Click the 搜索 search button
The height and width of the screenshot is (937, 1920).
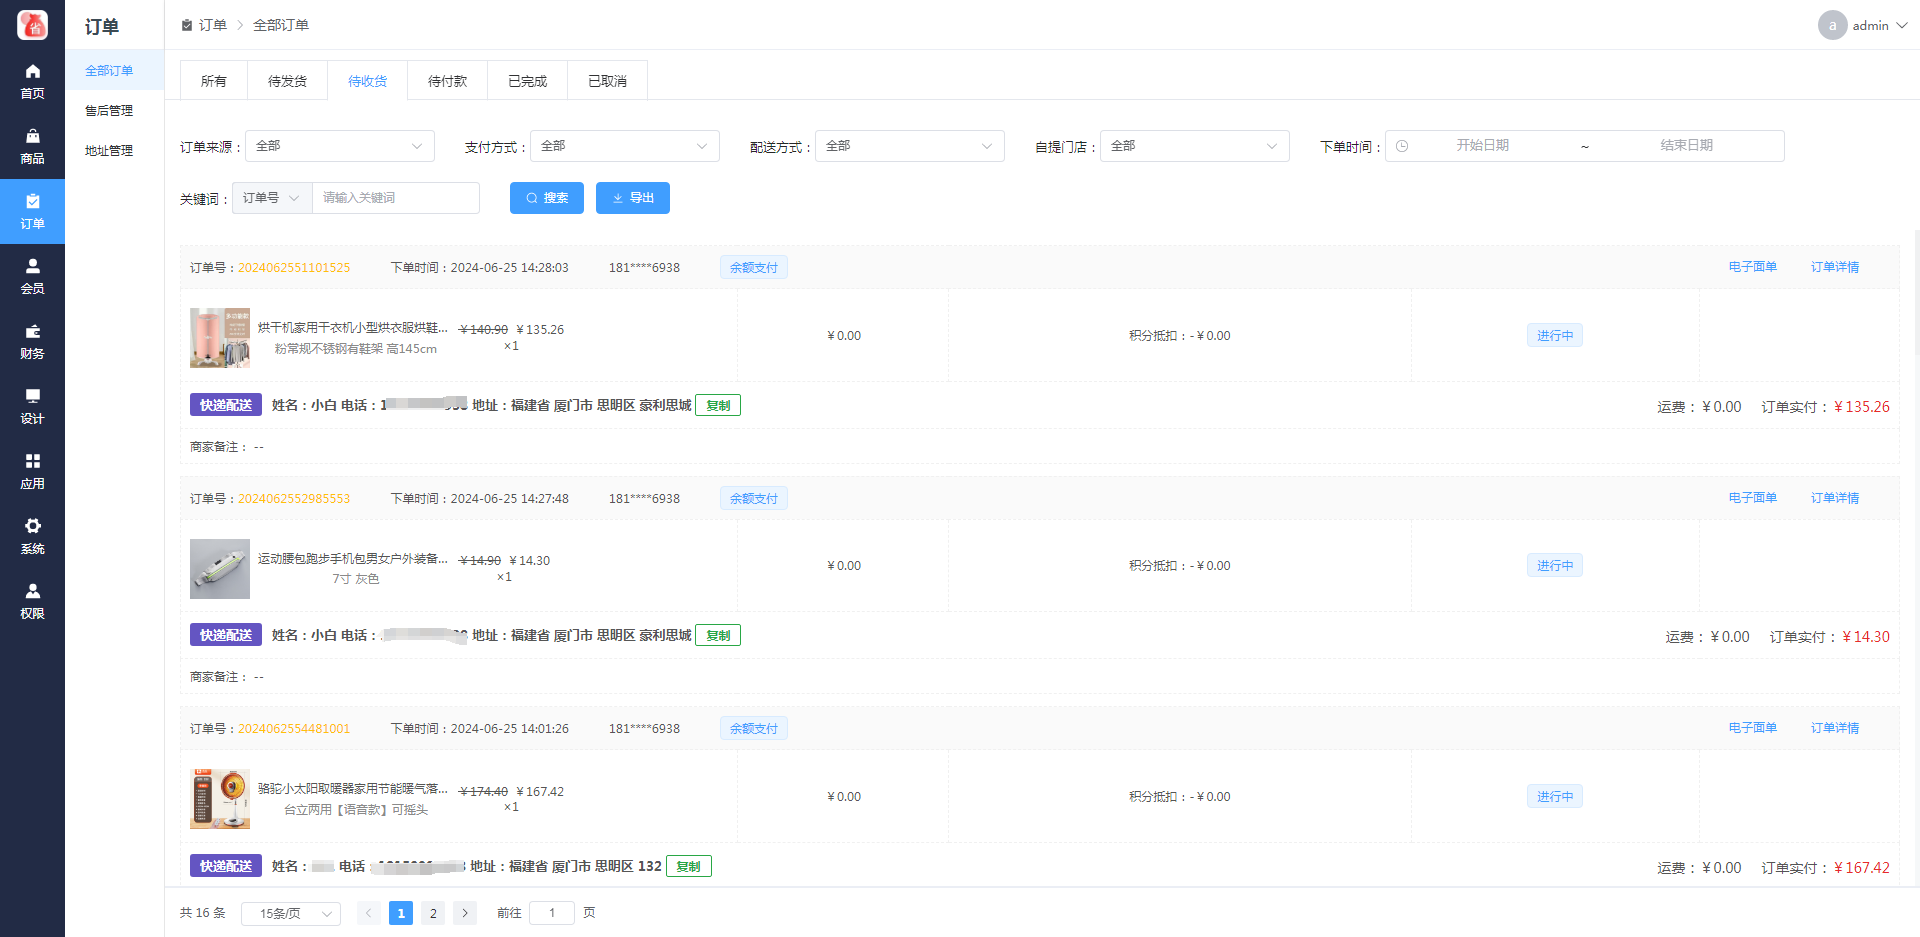click(547, 198)
